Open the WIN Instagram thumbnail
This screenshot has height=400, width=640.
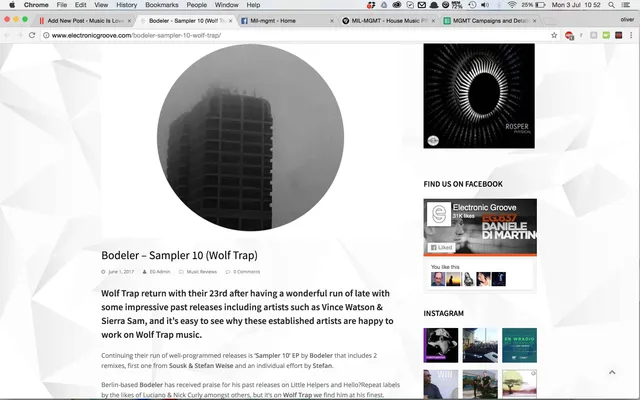(x=441, y=384)
